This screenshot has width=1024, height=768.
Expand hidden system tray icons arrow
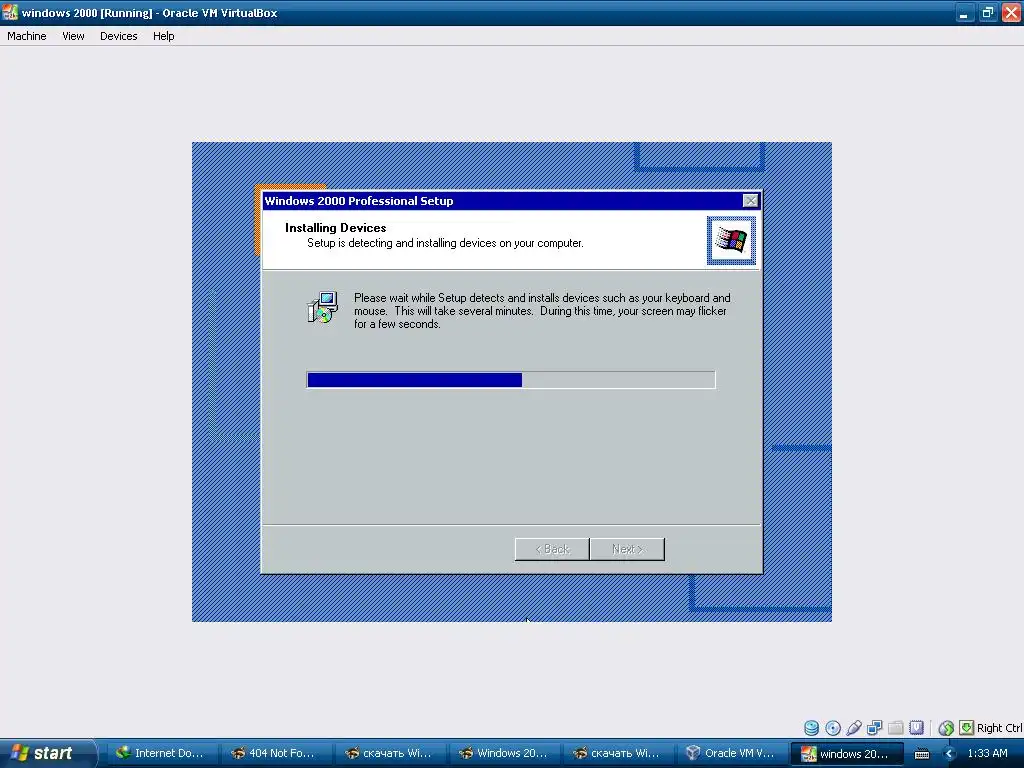click(x=949, y=754)
